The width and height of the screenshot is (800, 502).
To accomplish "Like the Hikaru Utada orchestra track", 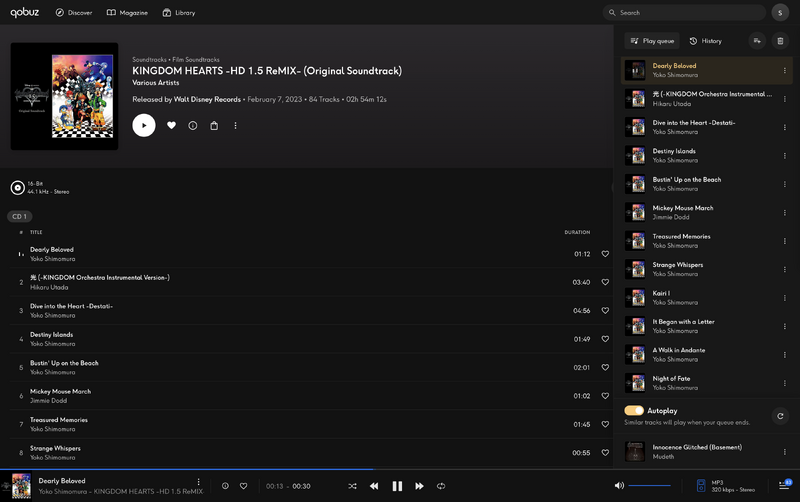I will pyautogui.click(x=605, y=282).
